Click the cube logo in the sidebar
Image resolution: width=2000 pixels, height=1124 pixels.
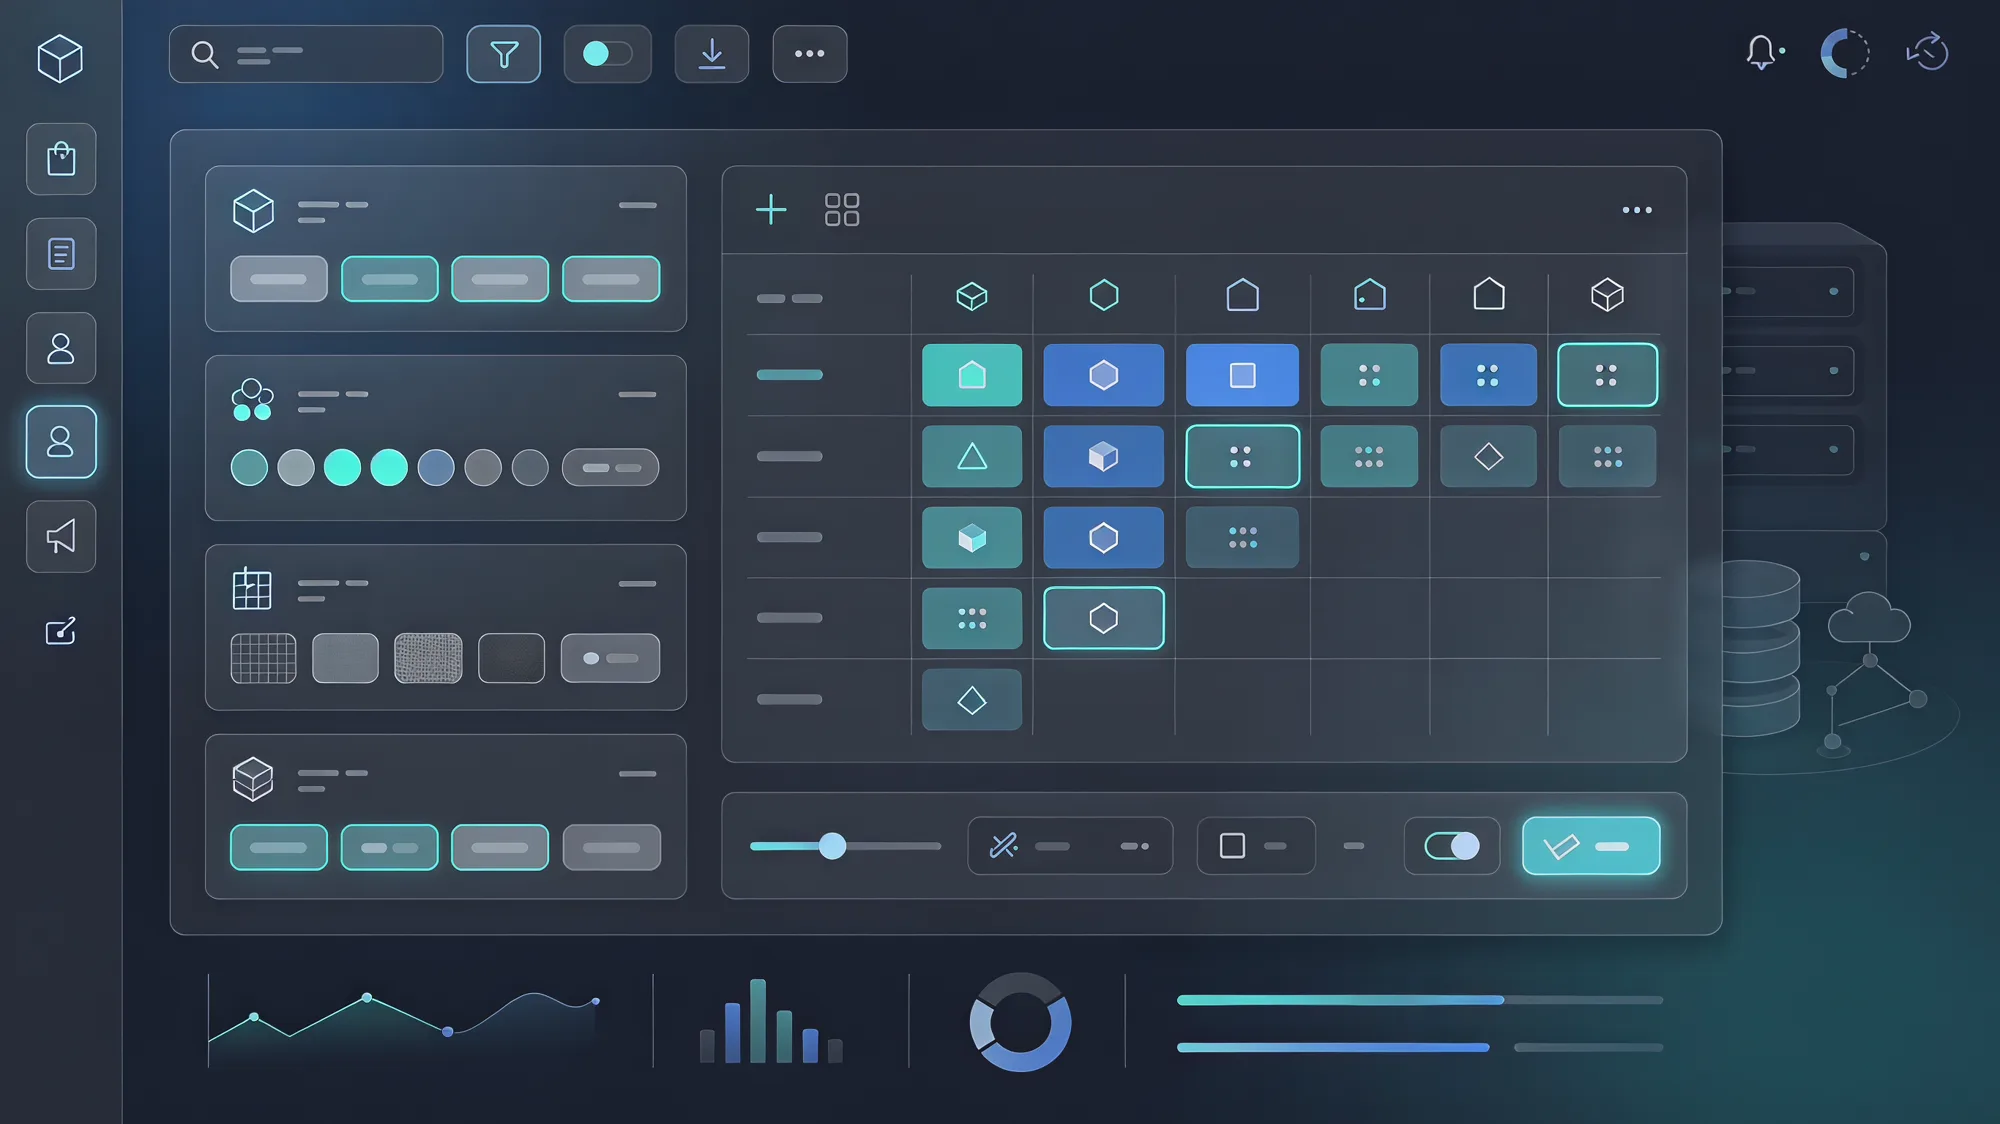point(60,58)
